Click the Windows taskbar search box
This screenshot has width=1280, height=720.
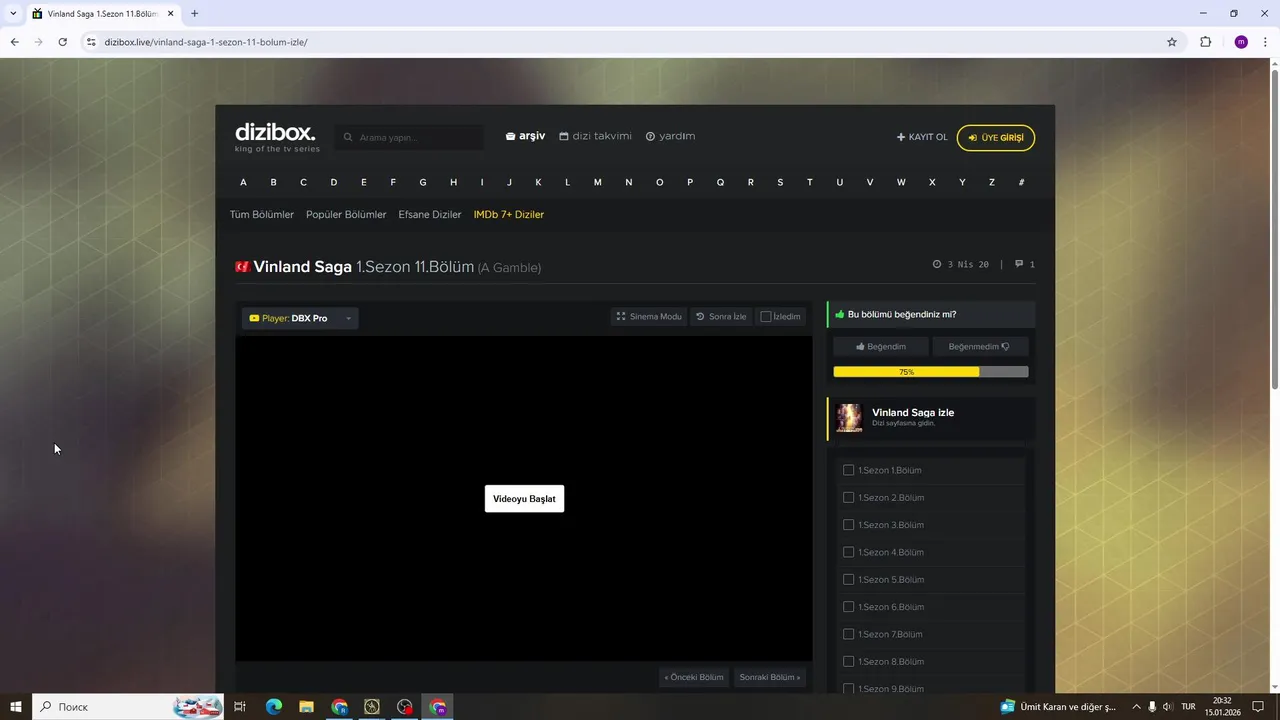[128, 707]
